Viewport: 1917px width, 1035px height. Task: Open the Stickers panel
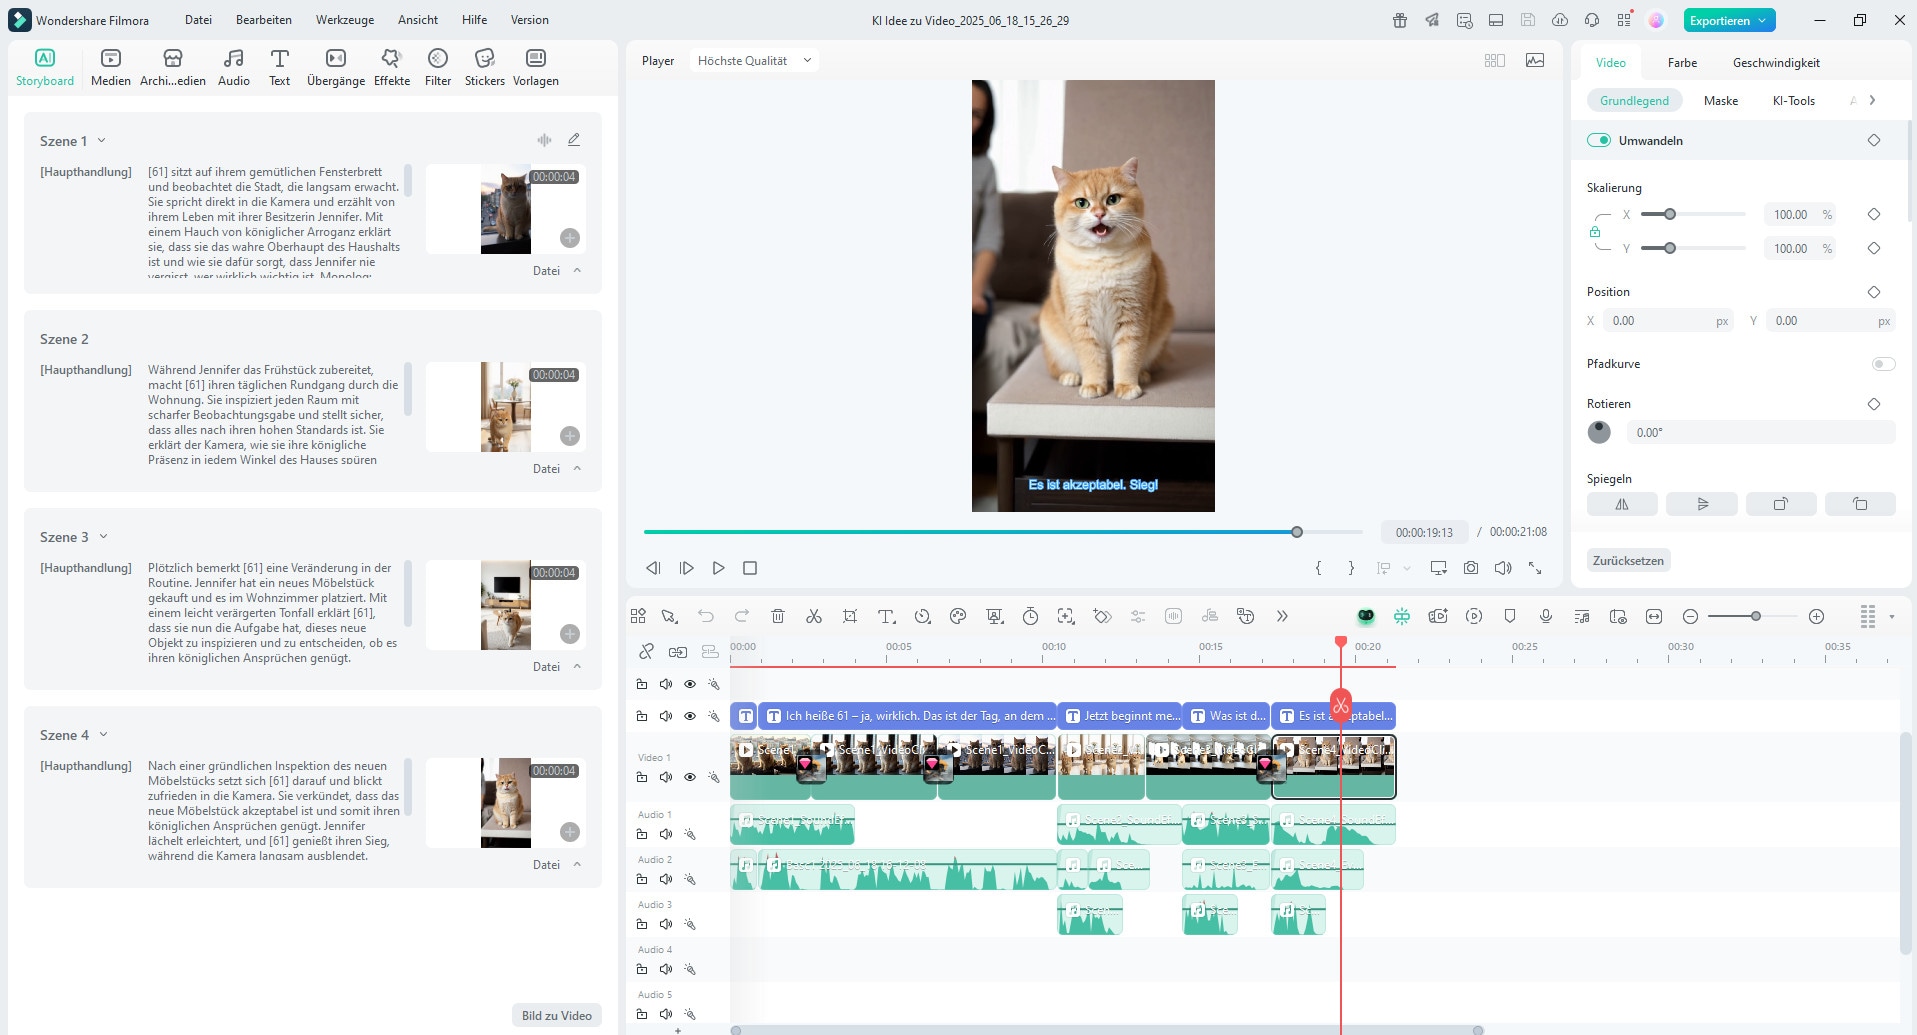click(x=485, y=67)
